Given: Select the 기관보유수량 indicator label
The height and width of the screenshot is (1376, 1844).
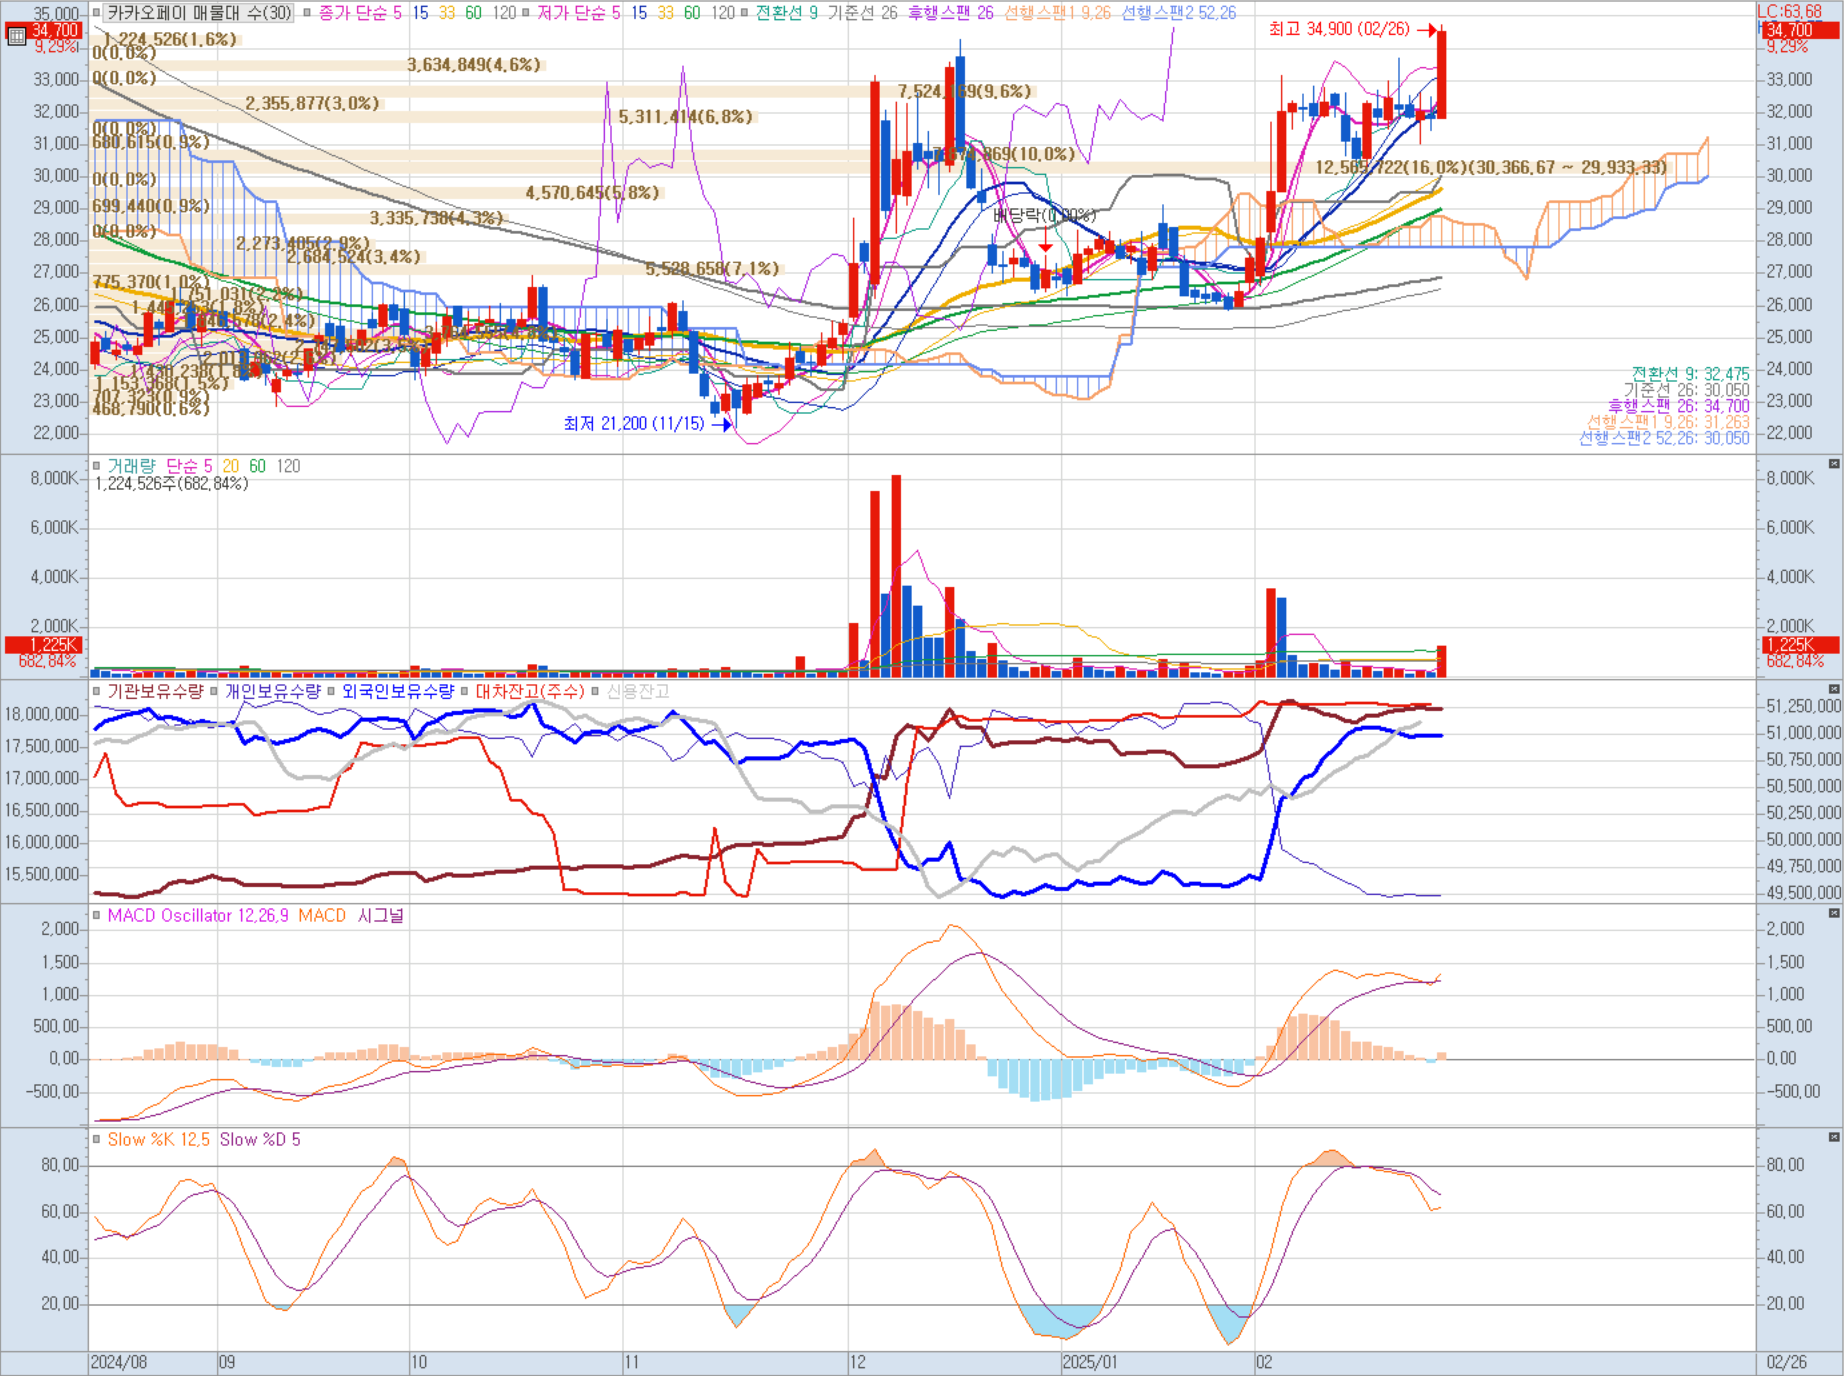Looking at the screenshot, I should [155, 691].
